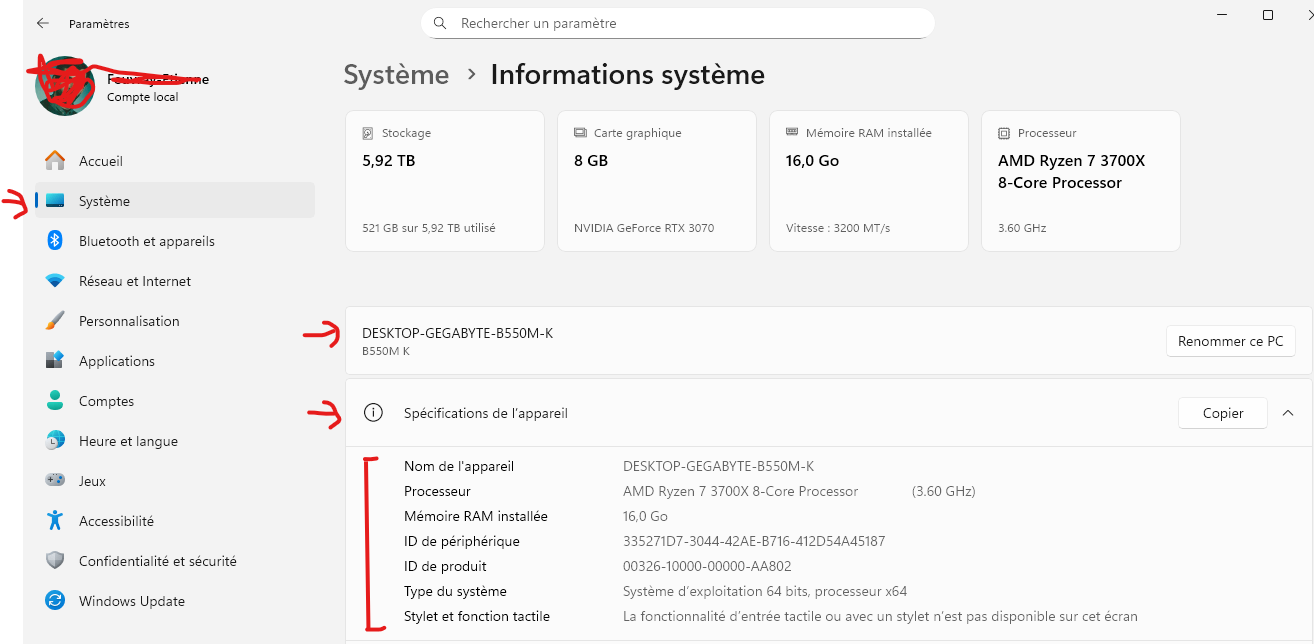Select Système in the sidebar
Image resolution: width=1314 pixels, height=644 pixels.
click(175, 201)
